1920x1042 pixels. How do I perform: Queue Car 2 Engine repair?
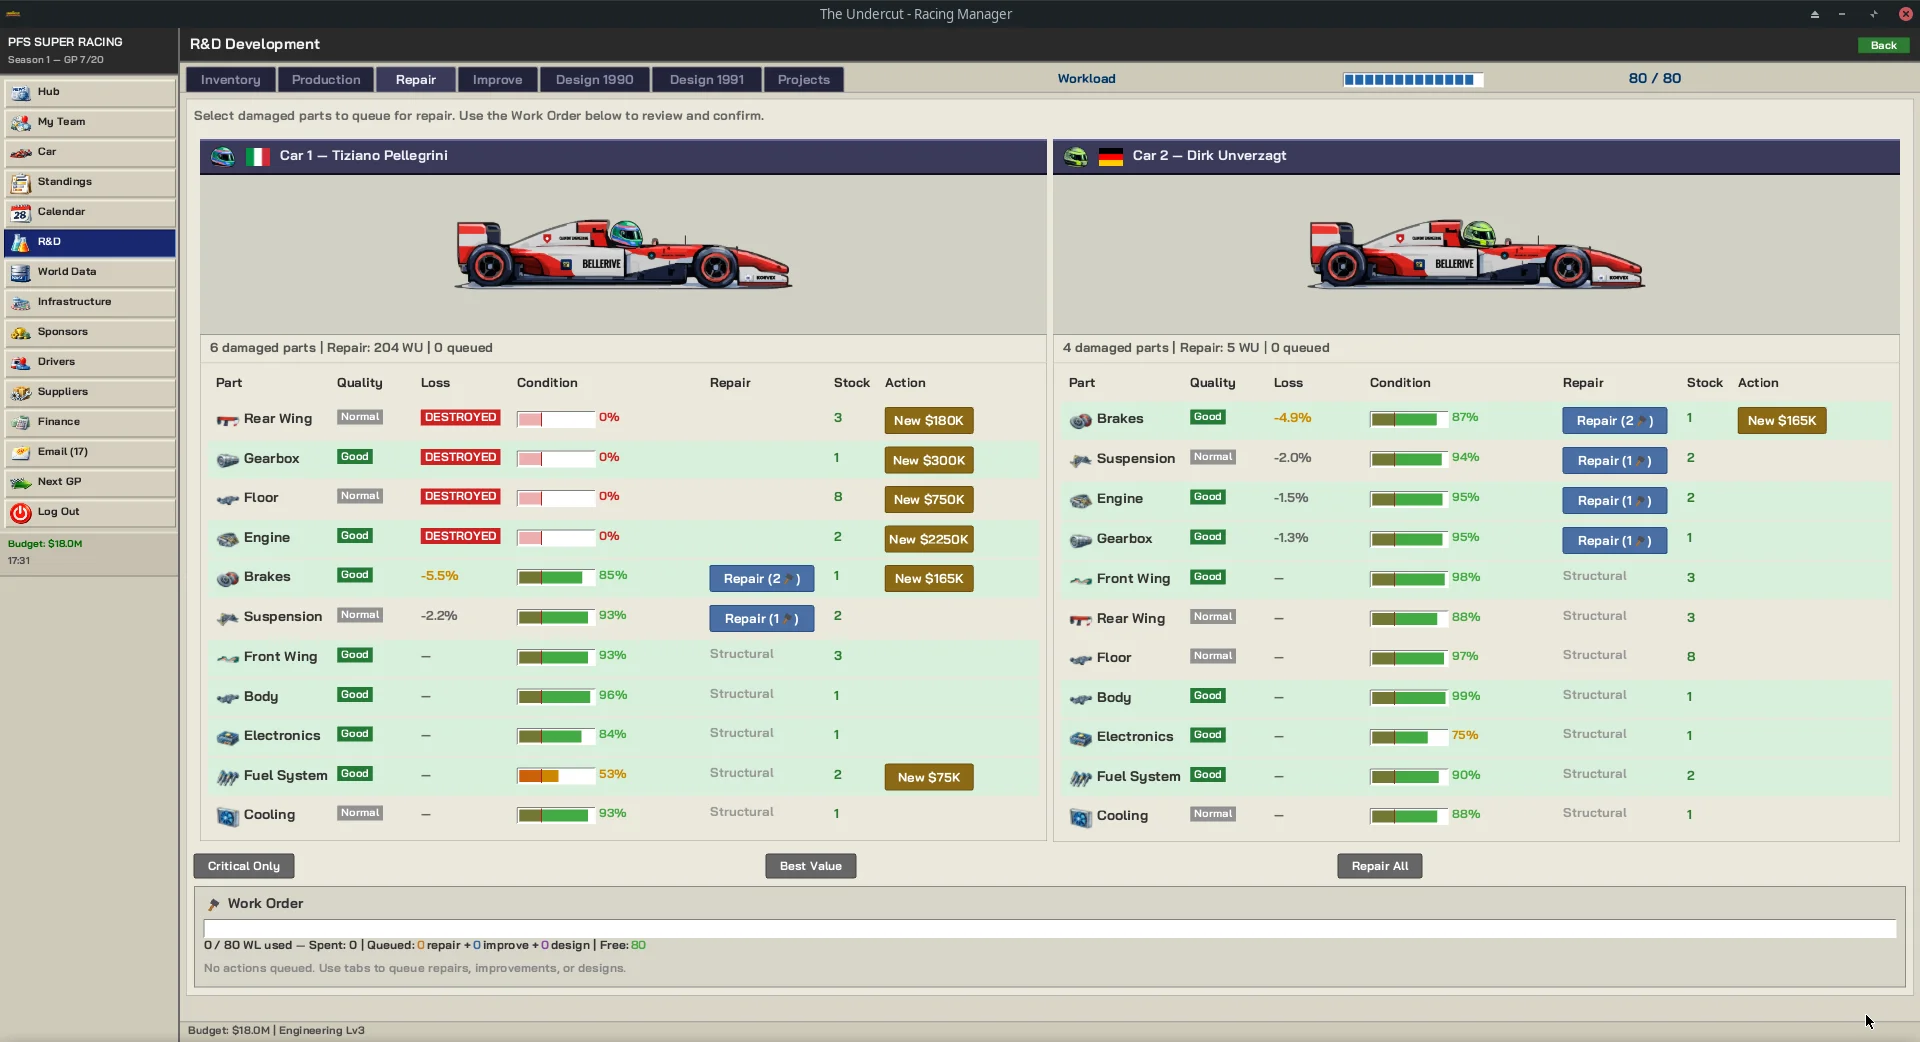coord(1614,500)
